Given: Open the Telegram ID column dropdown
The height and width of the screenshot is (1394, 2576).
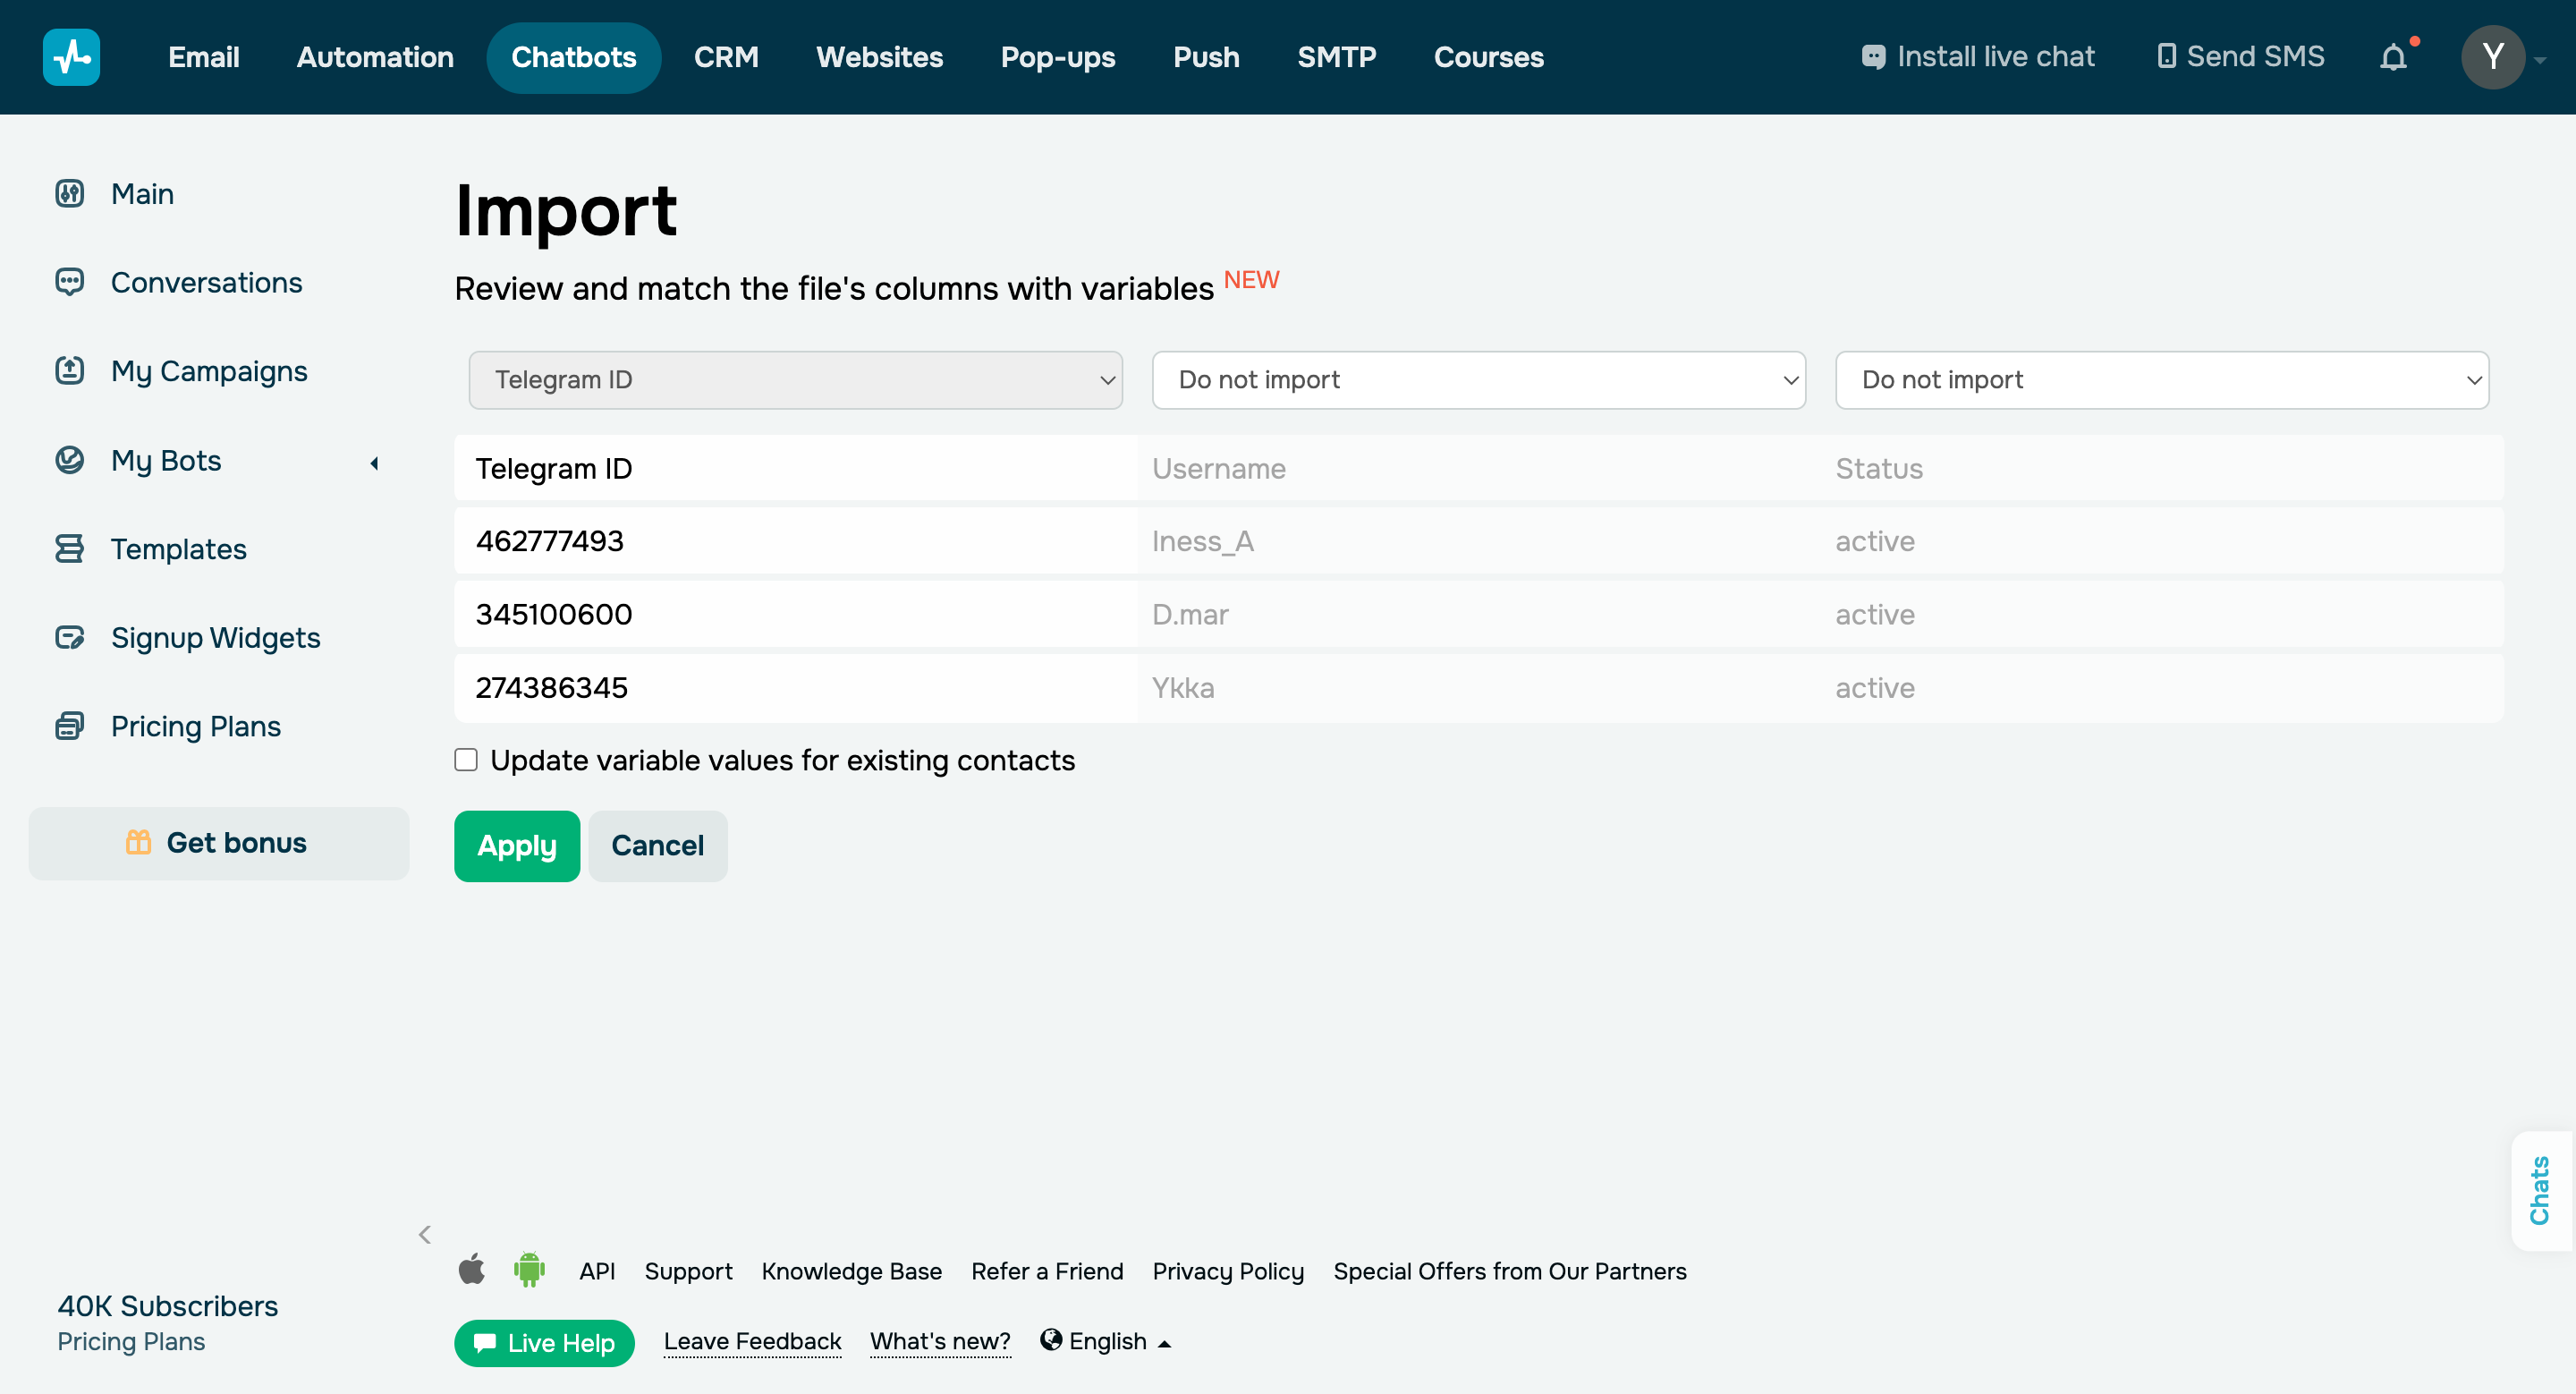Looking at the screenshot, I should coord(794,380).
